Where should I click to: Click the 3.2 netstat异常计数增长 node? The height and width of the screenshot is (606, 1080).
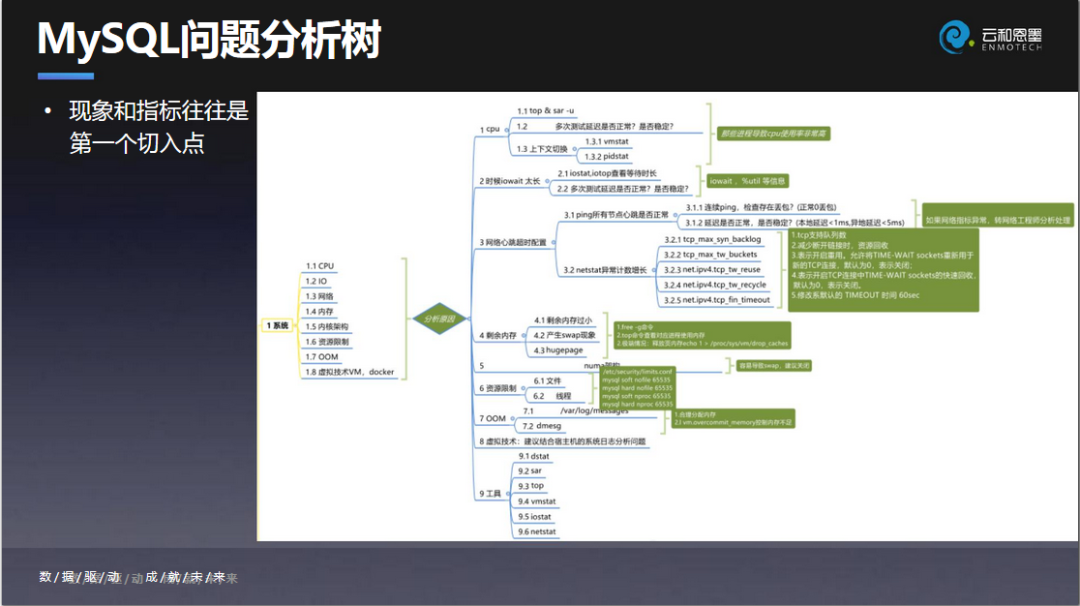click(605, 270)
